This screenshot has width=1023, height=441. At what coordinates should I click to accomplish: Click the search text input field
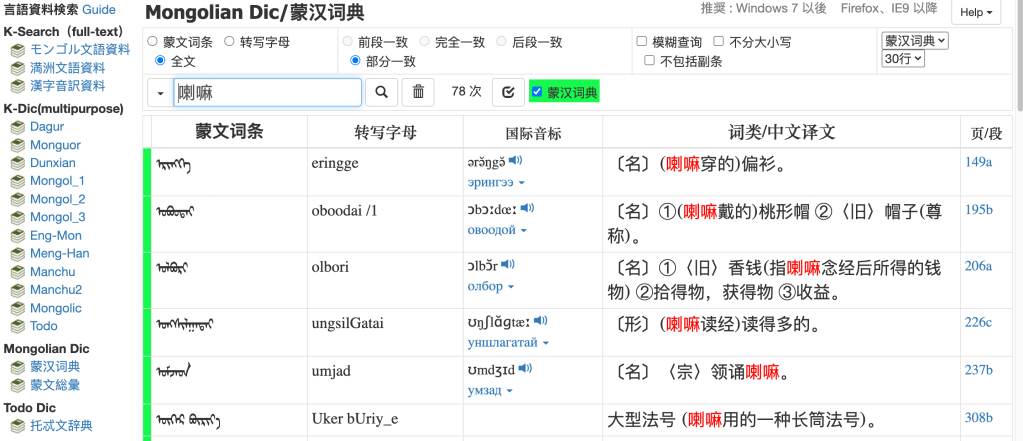(267, 92)
